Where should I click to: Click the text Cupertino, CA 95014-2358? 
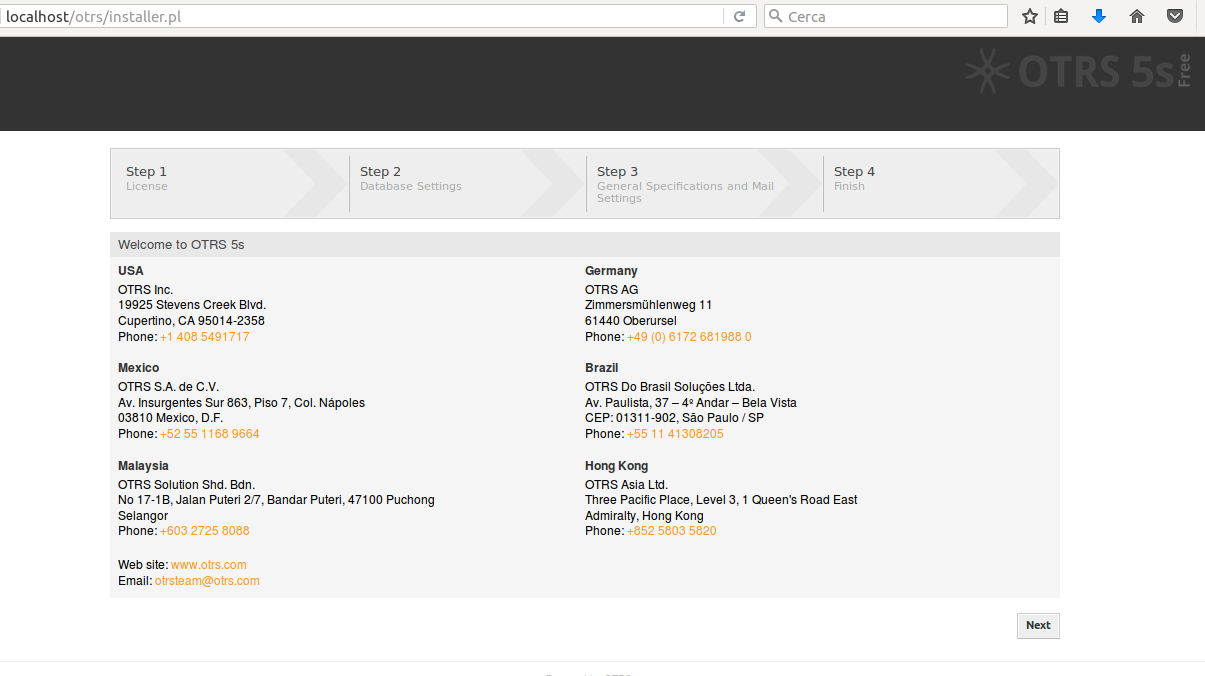pos(191,321)
